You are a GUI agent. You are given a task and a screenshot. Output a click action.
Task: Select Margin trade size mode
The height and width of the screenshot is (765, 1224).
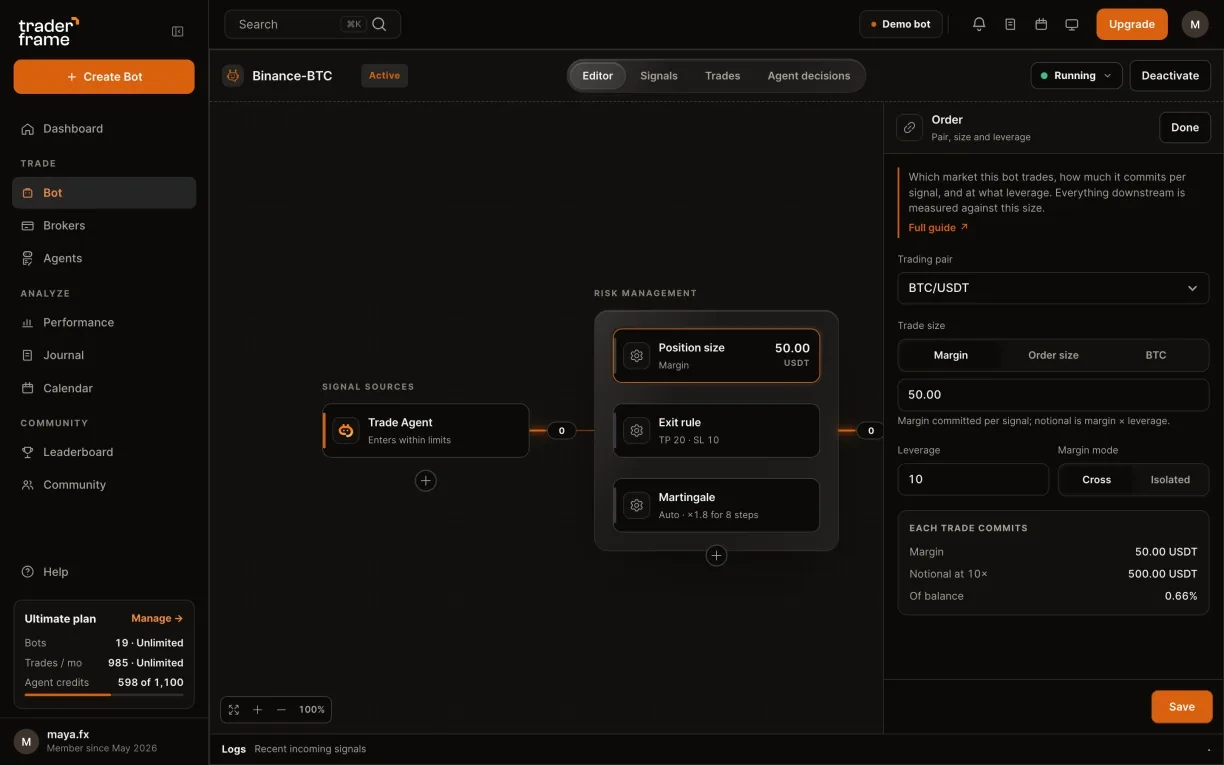(x=951, y=355)
